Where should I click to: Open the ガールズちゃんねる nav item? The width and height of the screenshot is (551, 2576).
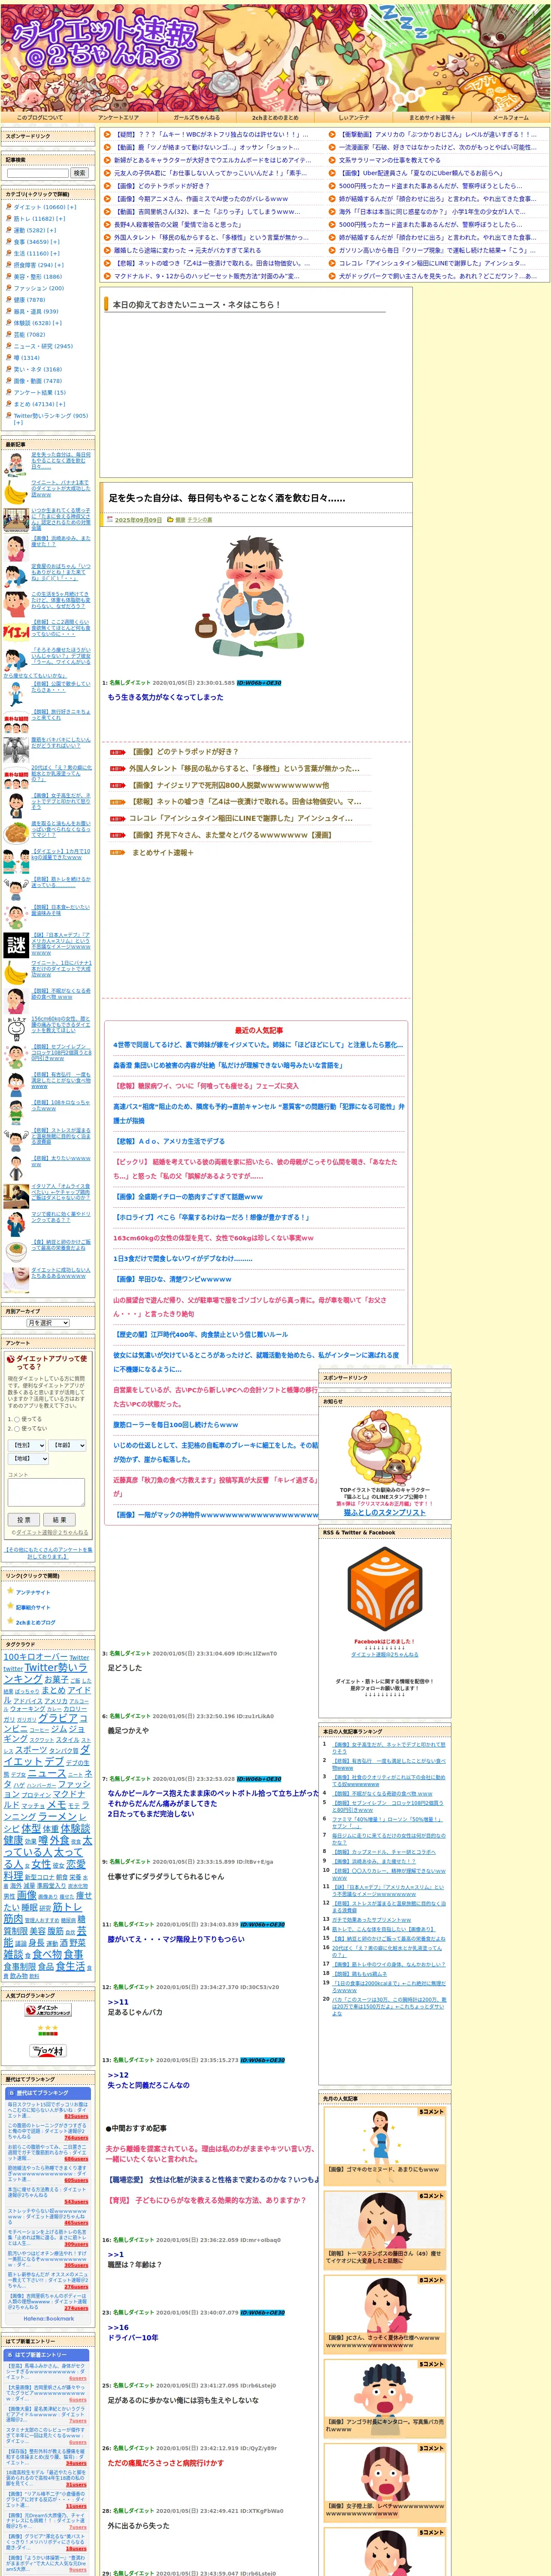pos(197,117)
